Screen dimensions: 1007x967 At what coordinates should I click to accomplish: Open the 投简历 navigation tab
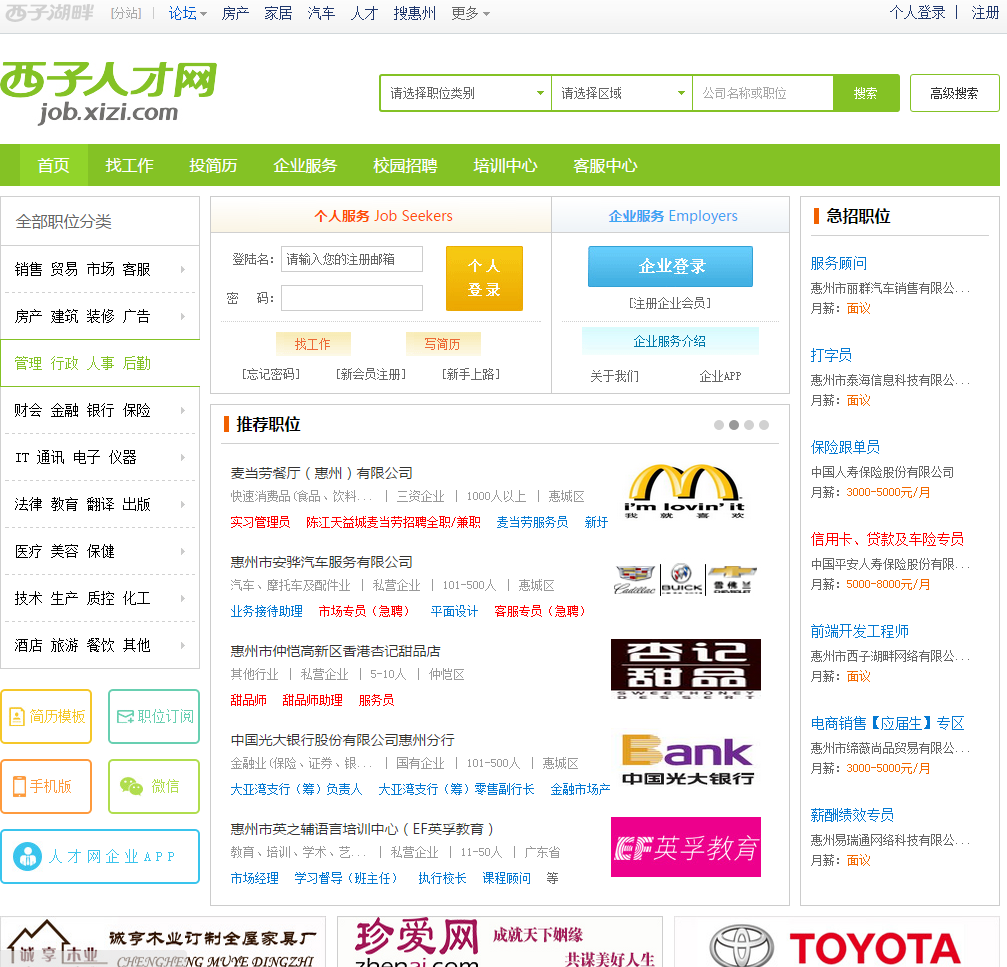tap(213, 166)
